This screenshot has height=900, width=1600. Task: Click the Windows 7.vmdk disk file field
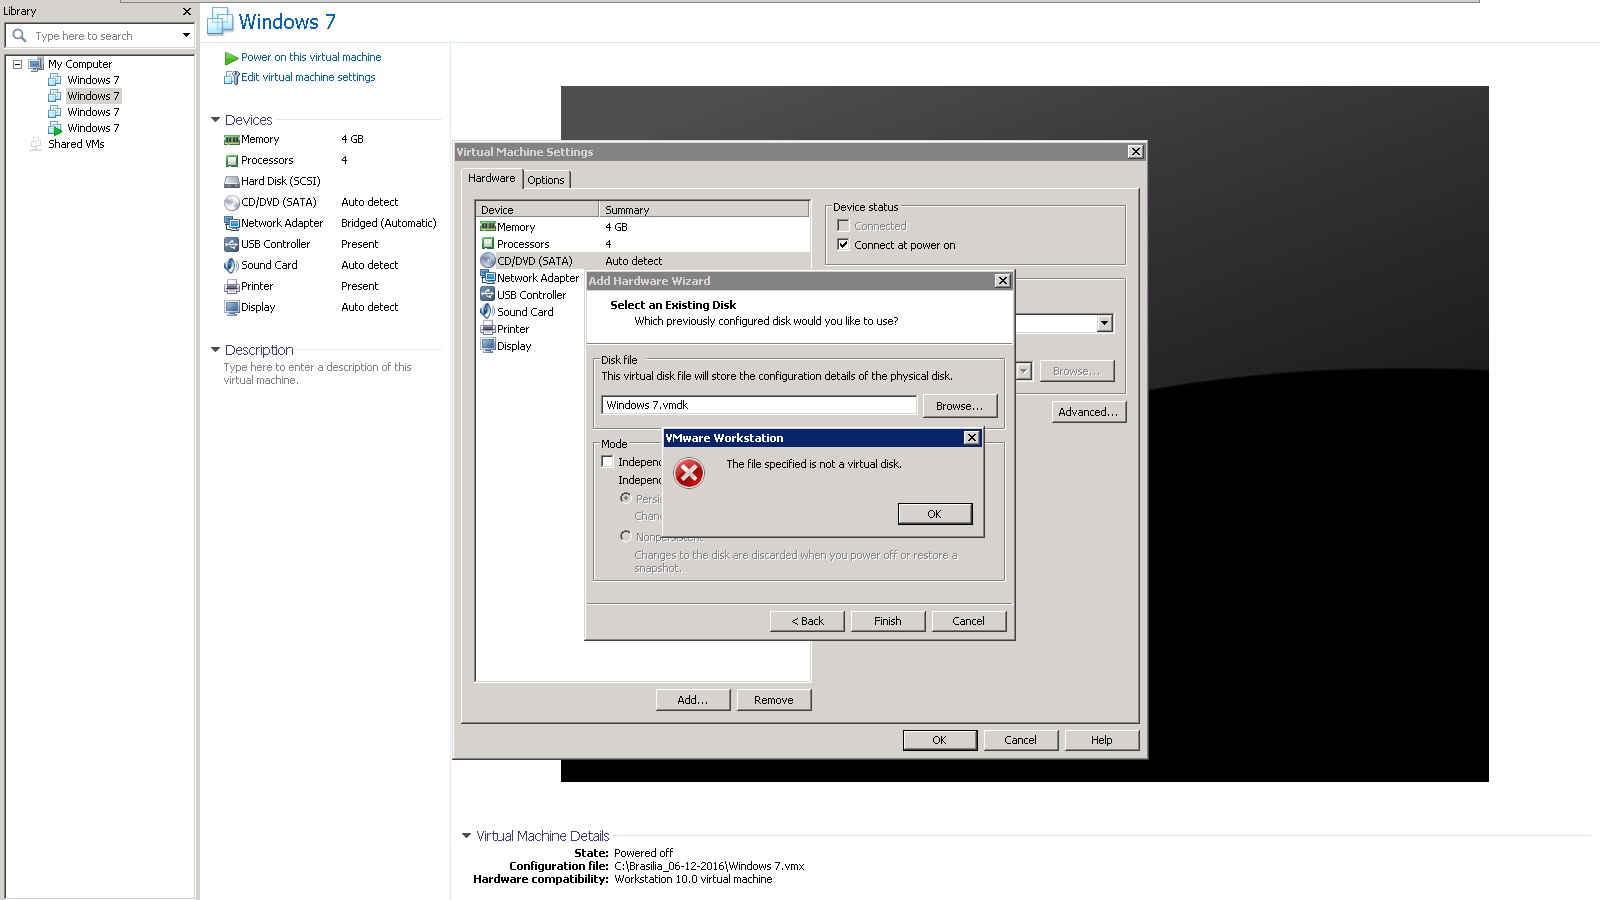(759, 405)
